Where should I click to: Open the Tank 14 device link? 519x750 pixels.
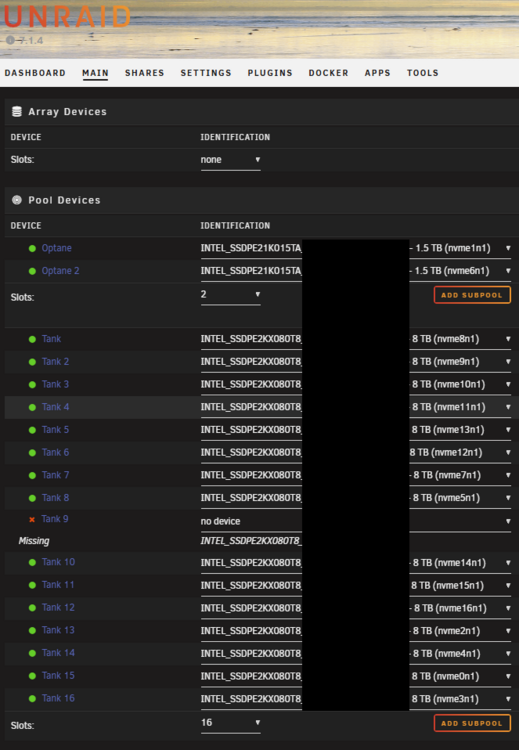pos(58,653)
